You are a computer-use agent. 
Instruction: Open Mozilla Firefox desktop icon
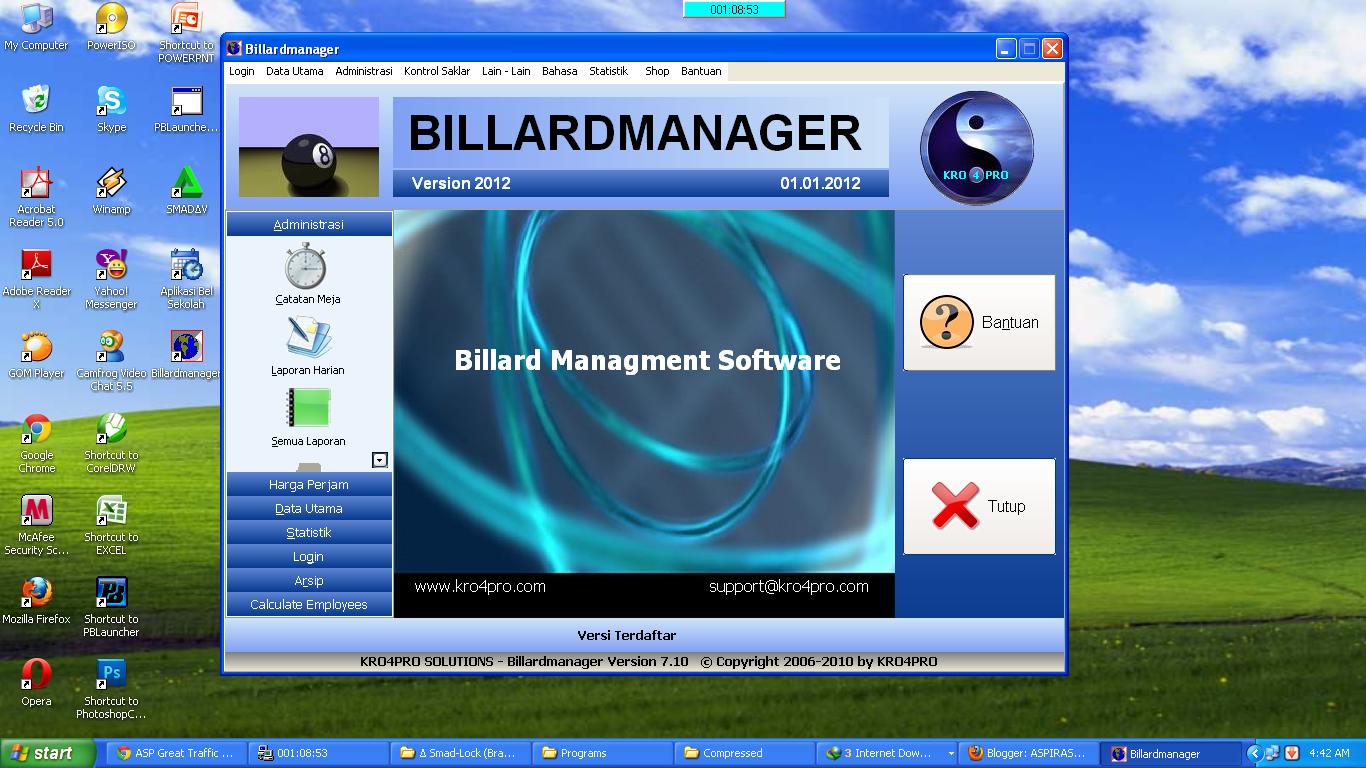coord(36,601)
